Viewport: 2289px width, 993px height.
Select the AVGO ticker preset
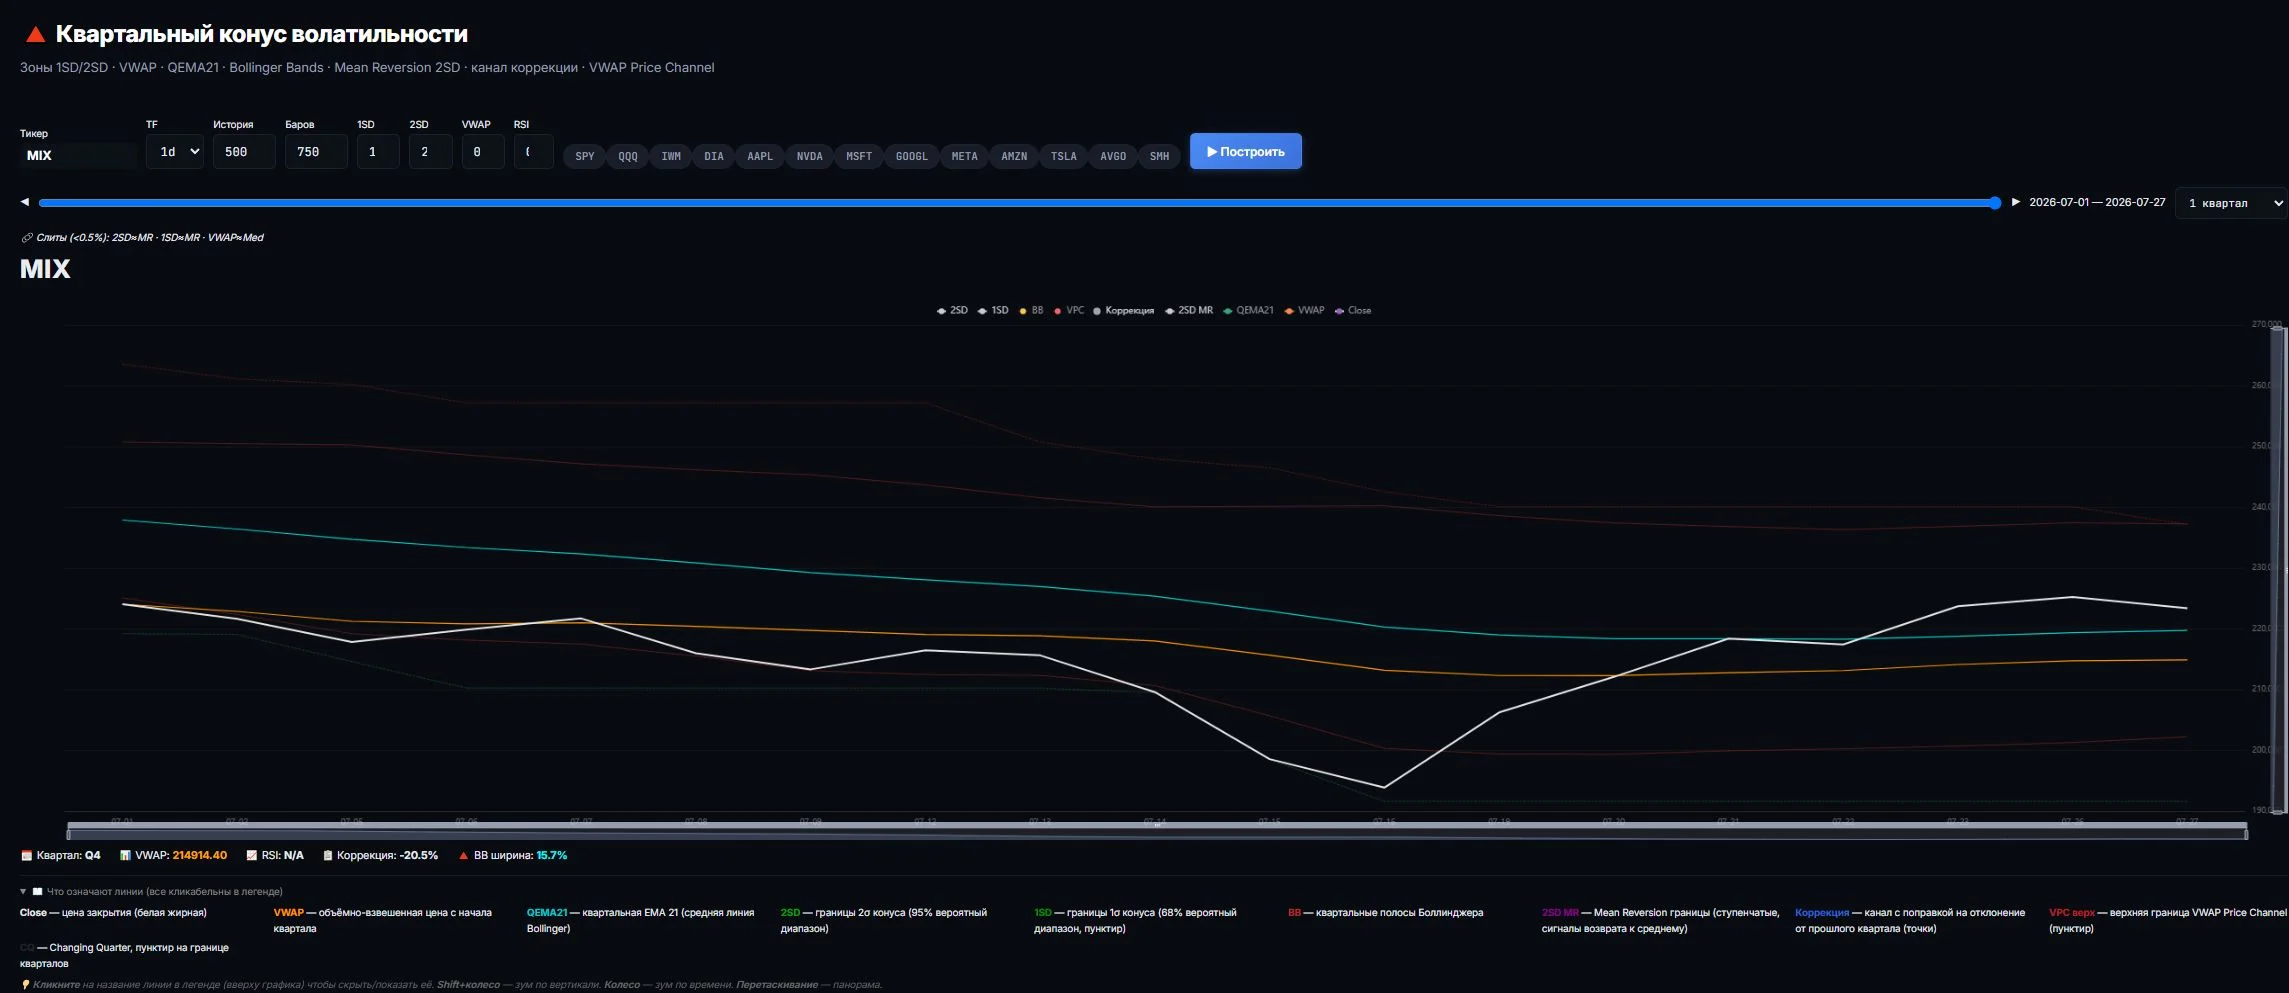click(1113, 157)
